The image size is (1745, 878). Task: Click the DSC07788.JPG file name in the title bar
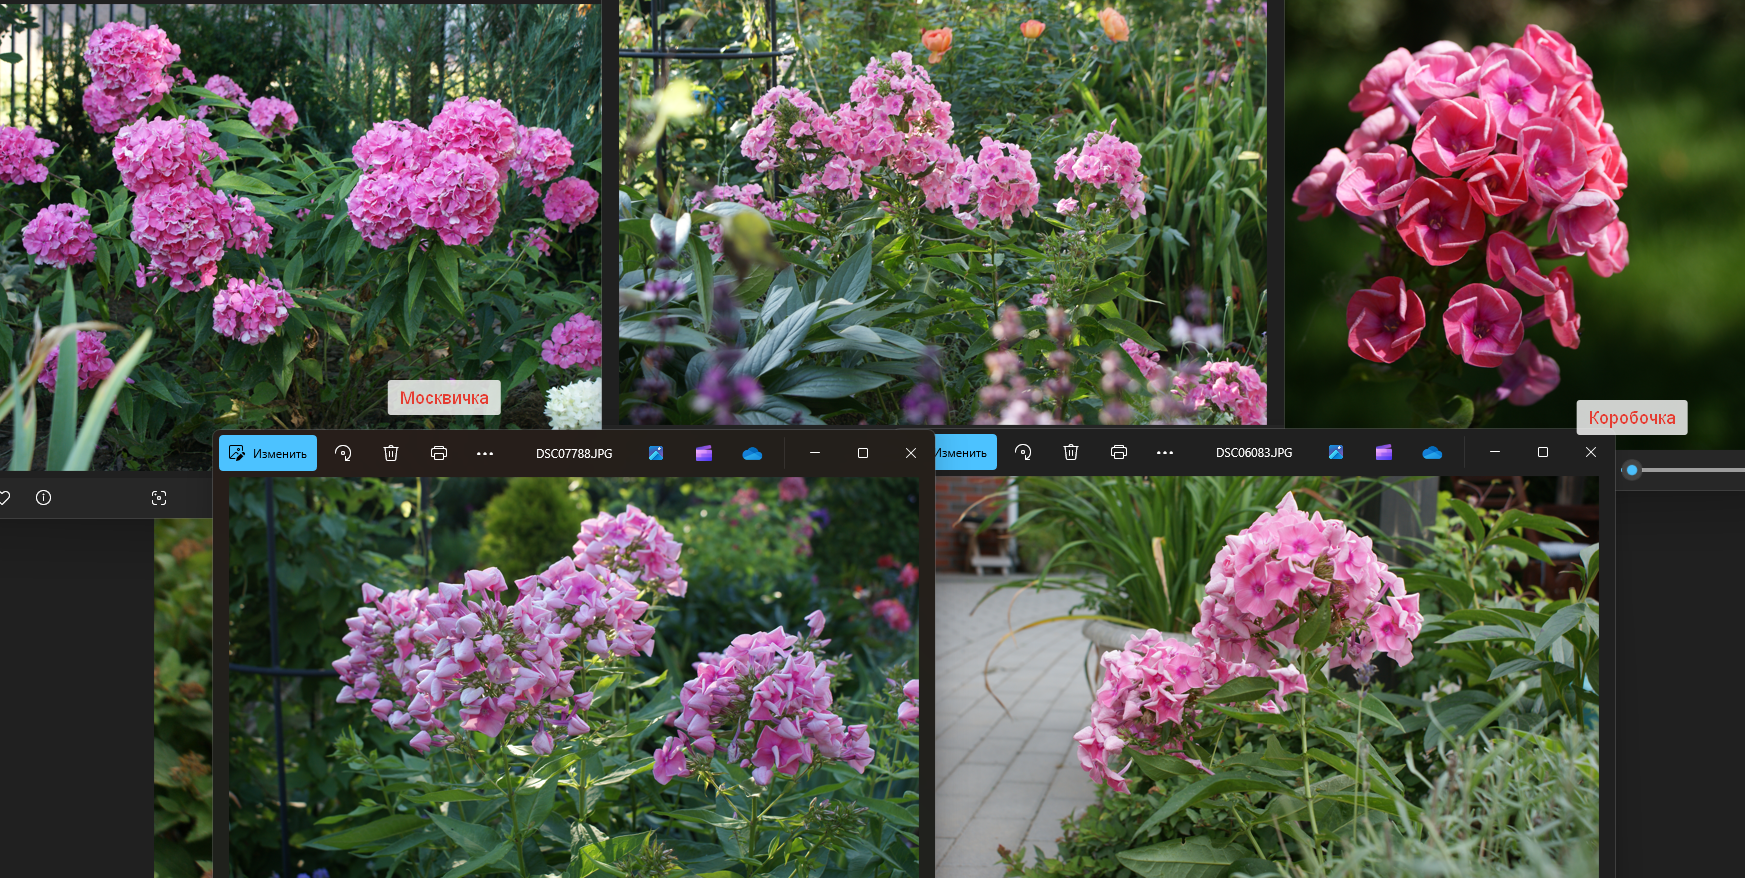tap(574, 454)
